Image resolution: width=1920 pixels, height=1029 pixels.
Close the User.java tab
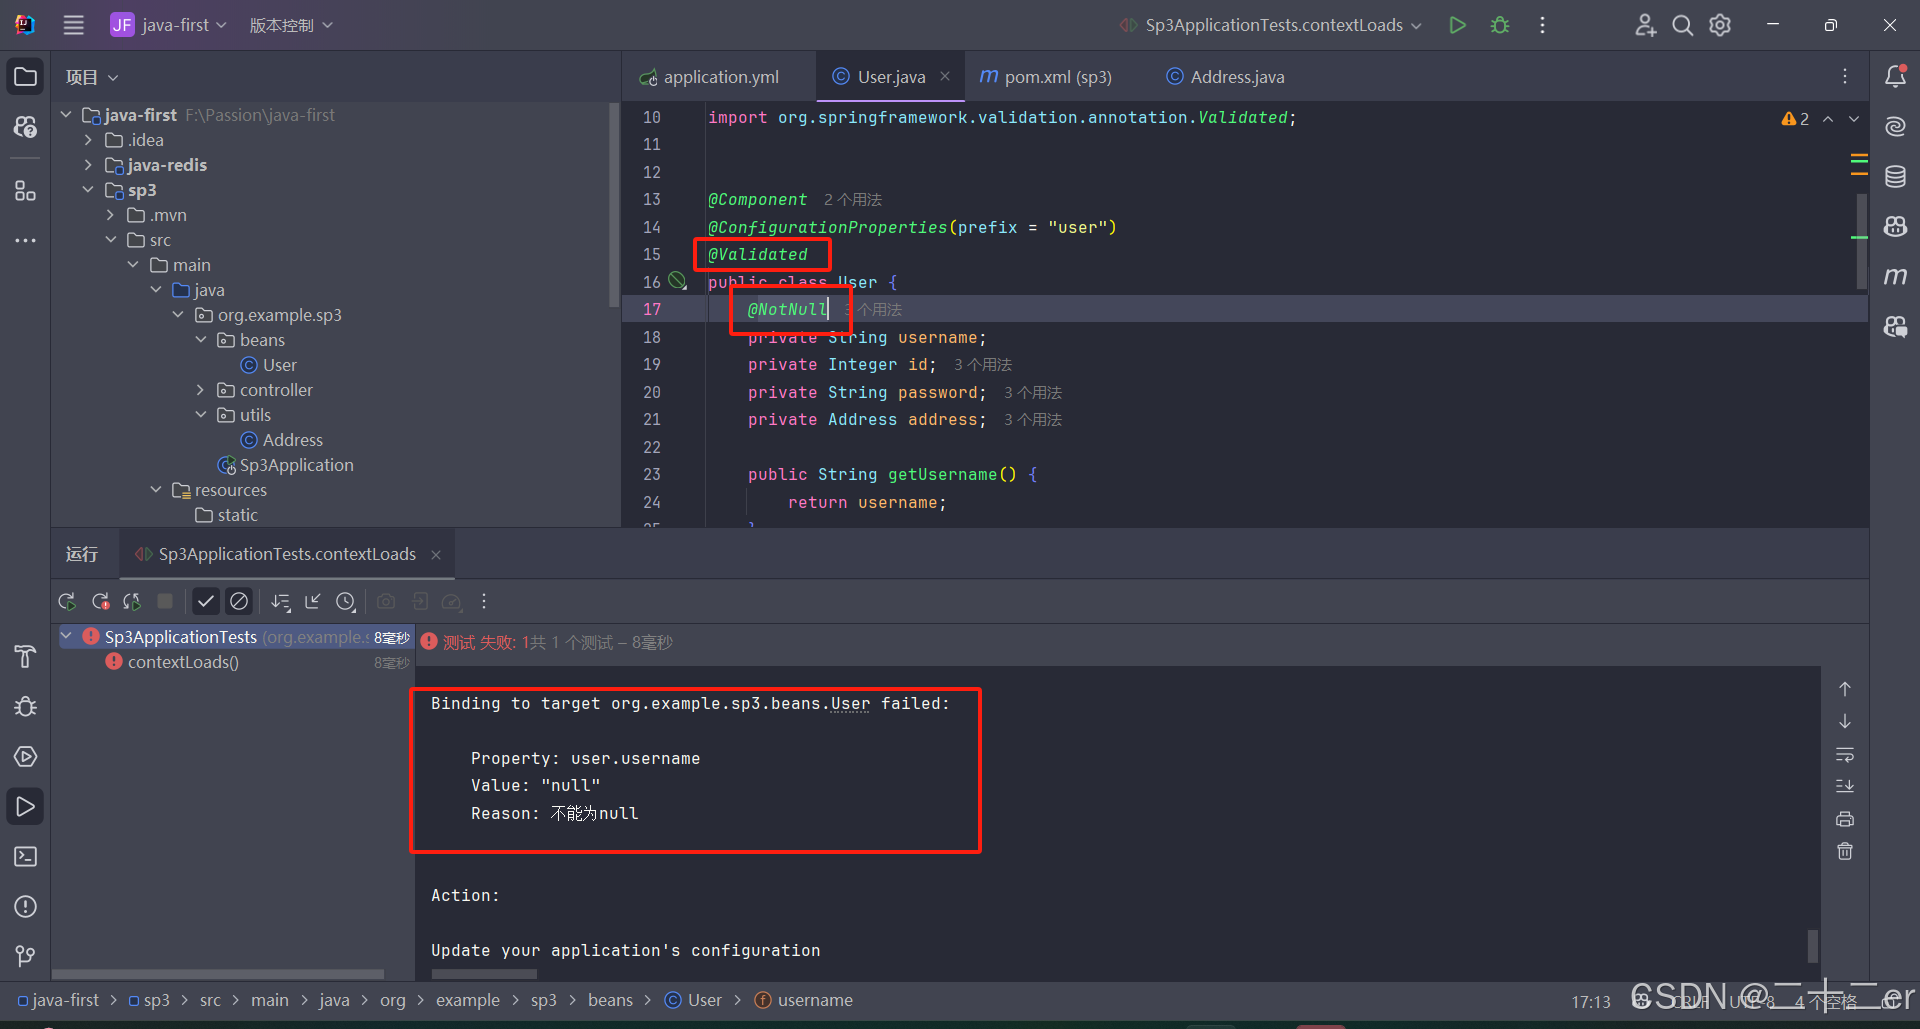[945, 76]
